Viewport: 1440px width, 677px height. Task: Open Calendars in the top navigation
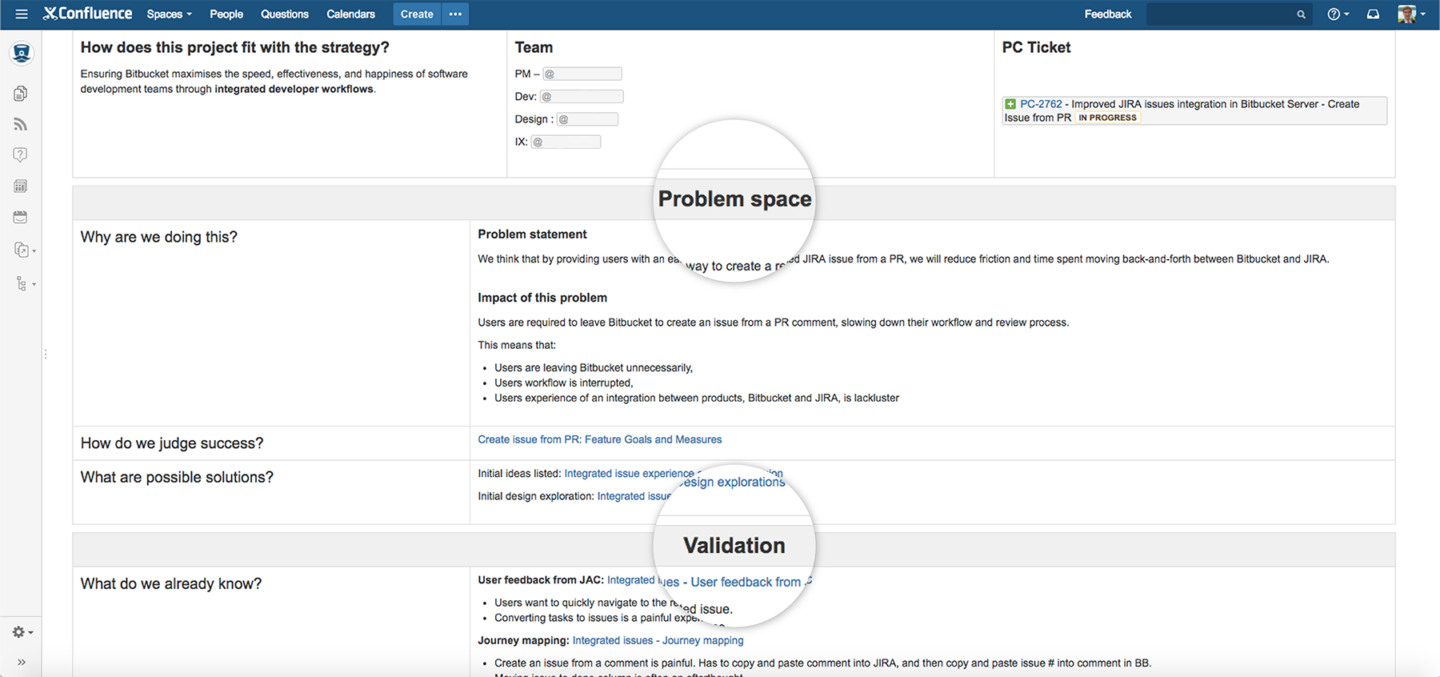[351, 14]
